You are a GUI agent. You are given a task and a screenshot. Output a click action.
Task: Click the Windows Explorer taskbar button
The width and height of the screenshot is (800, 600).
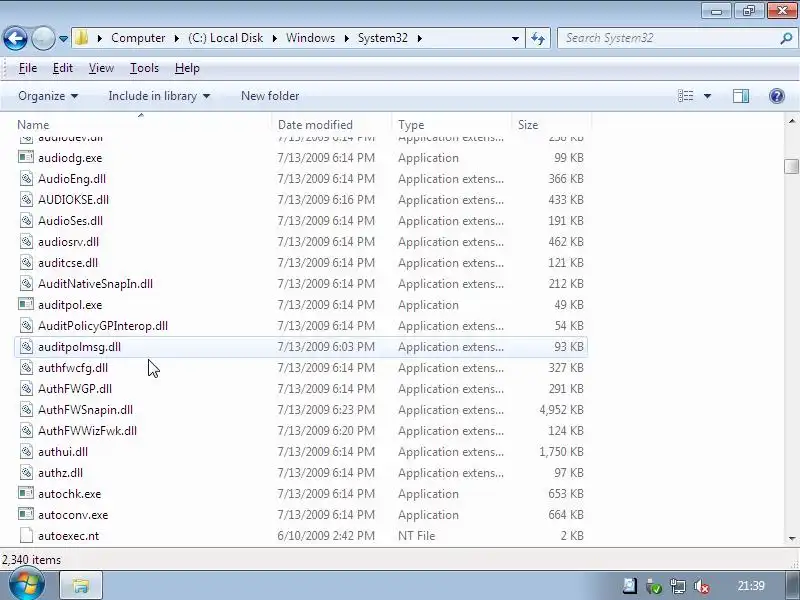pyautogui.click(x=81, y=585)
